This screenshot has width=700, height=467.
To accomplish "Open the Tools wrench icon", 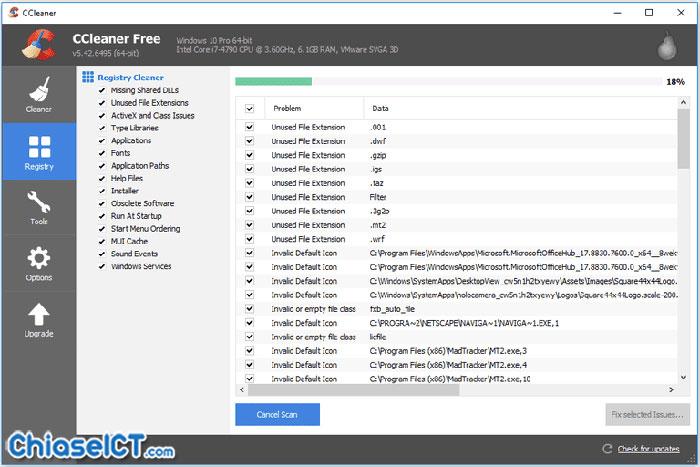I will click(x=39, y=202).
